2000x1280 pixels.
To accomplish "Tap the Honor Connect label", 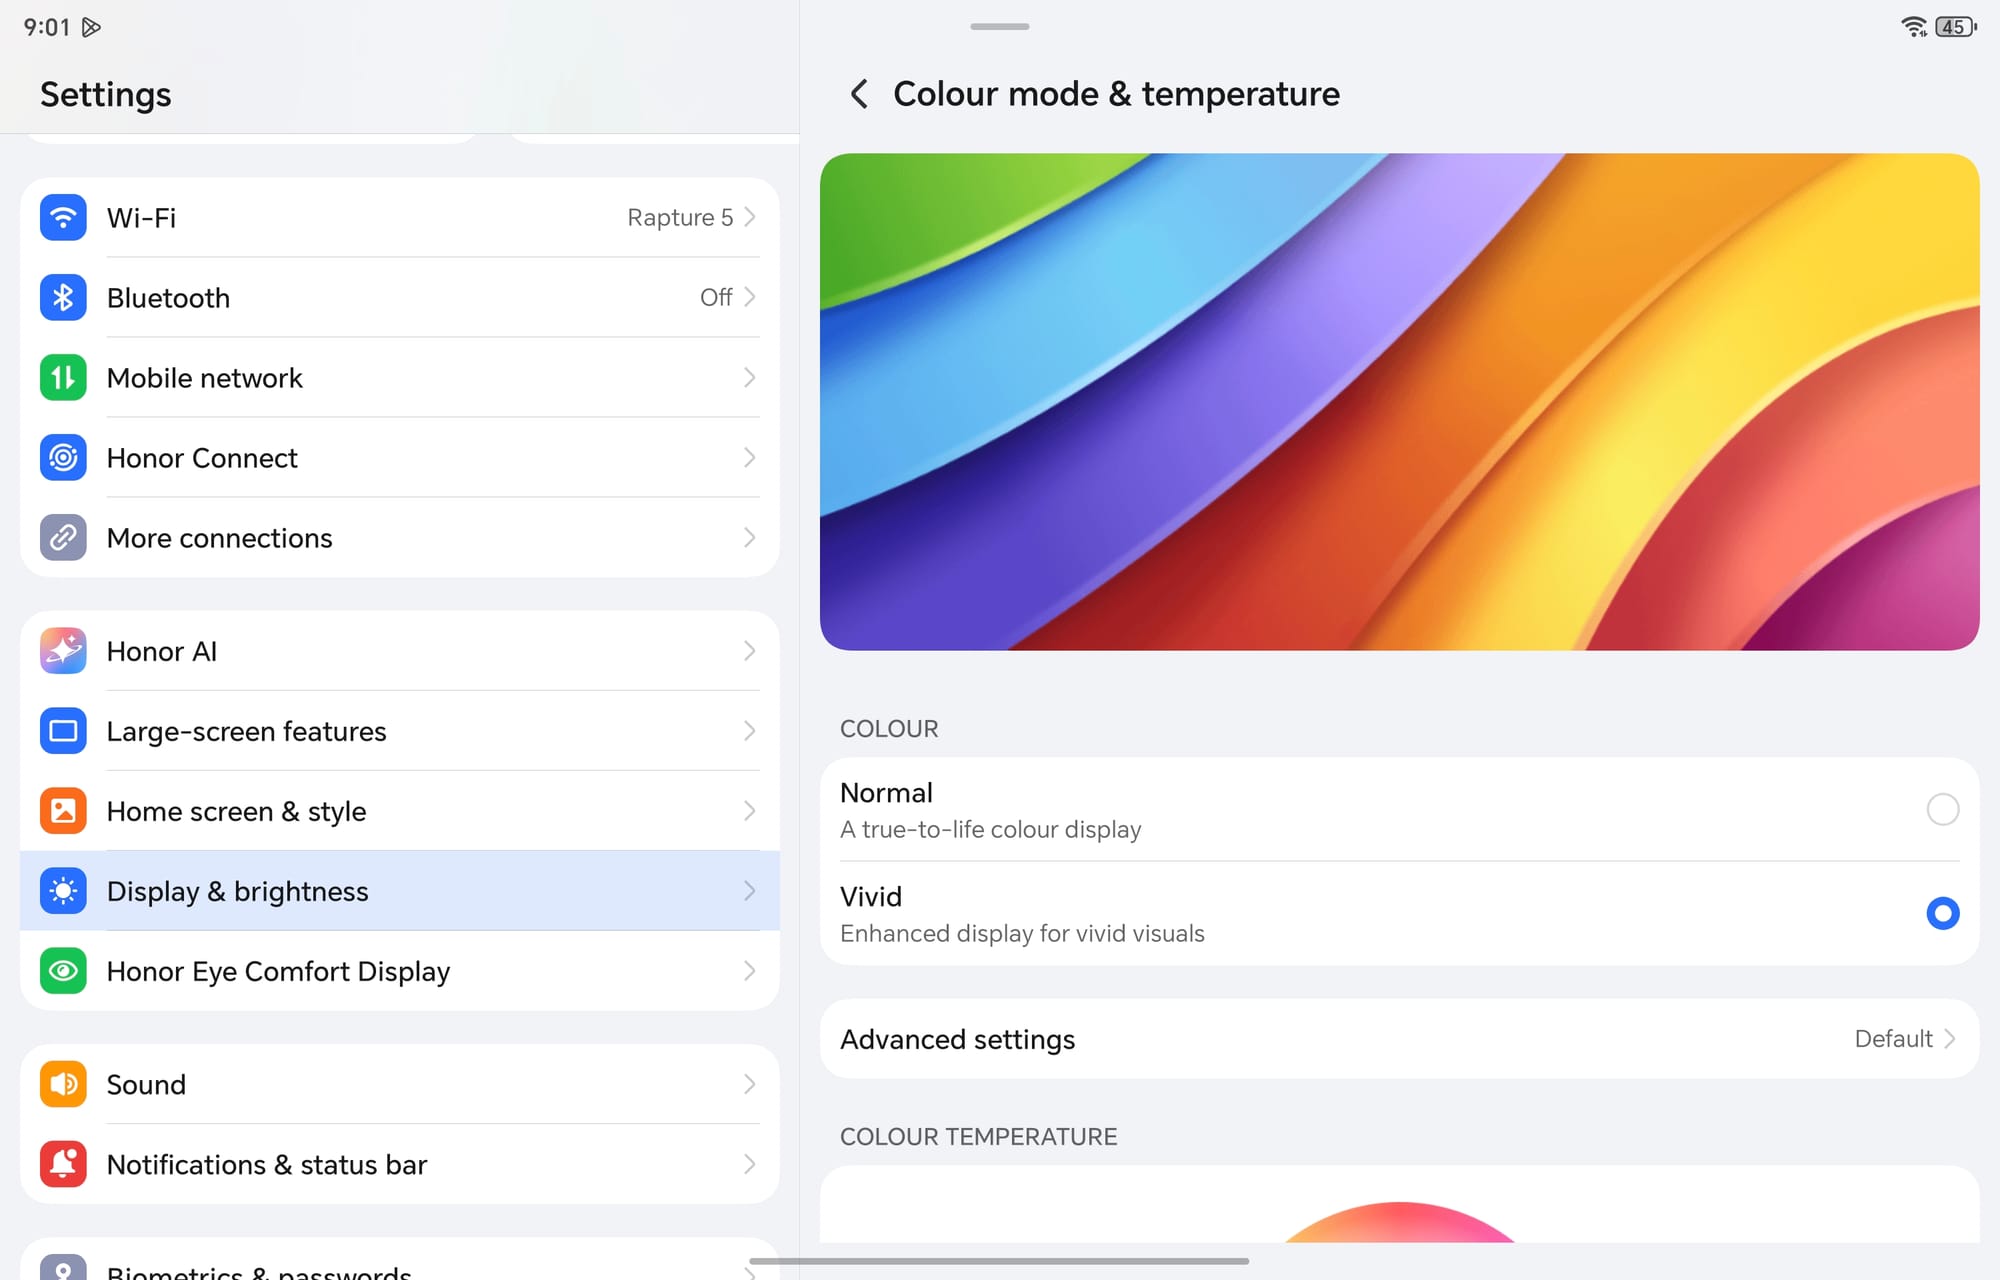I will 202,458.
